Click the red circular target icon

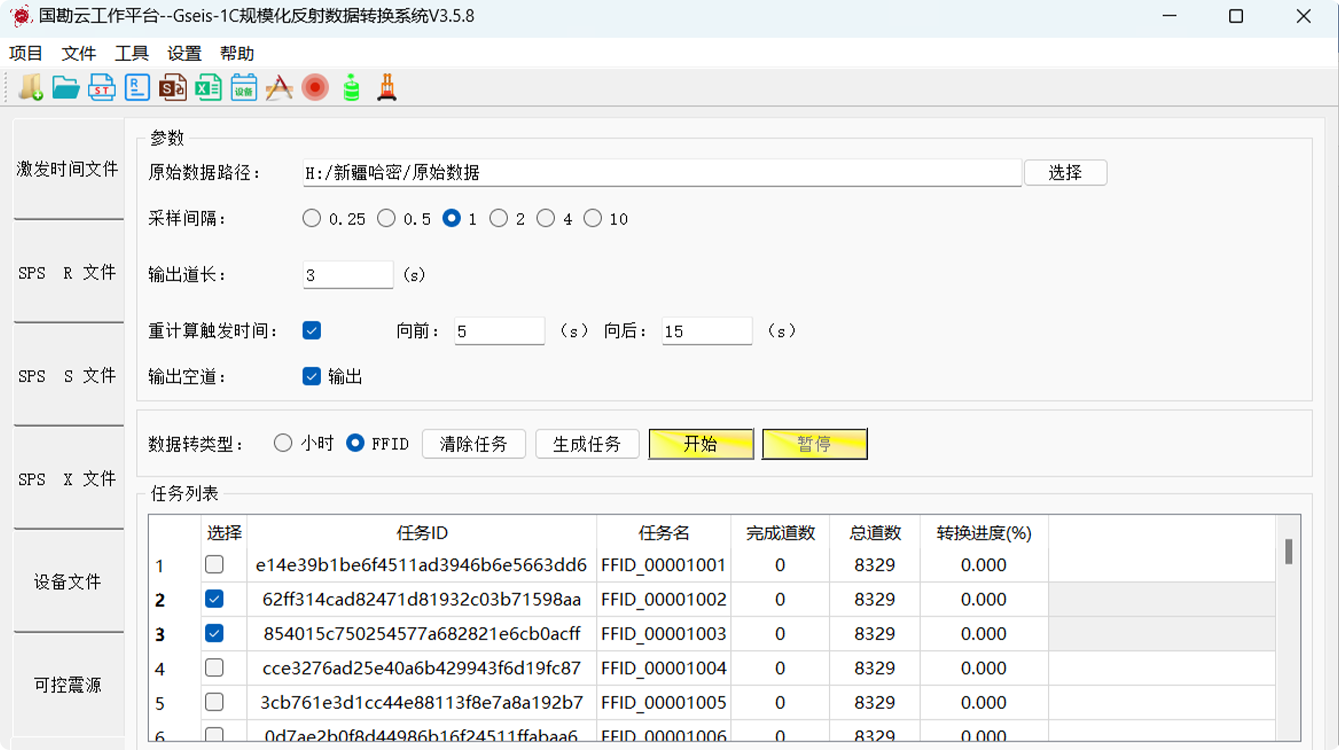(315, 88)
